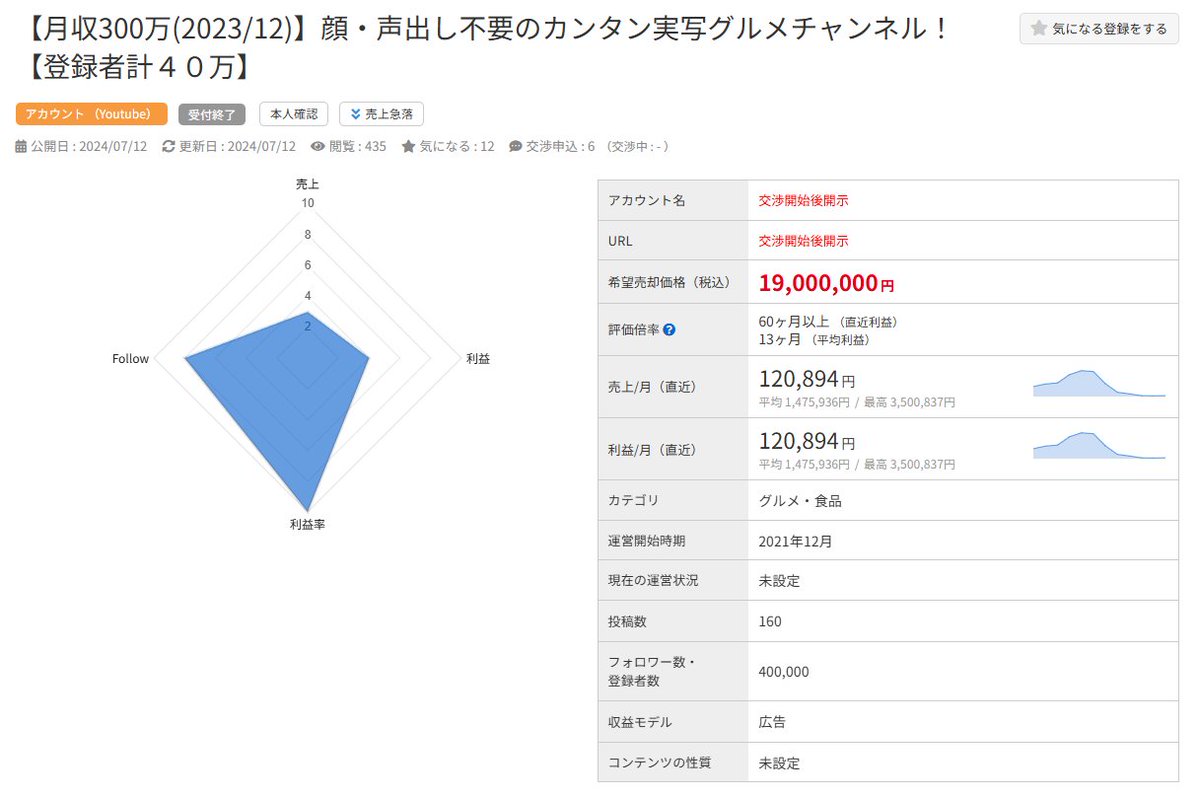
Task: Click the 希望売却価格（税込） label
Action: click(x=671, y=282)
